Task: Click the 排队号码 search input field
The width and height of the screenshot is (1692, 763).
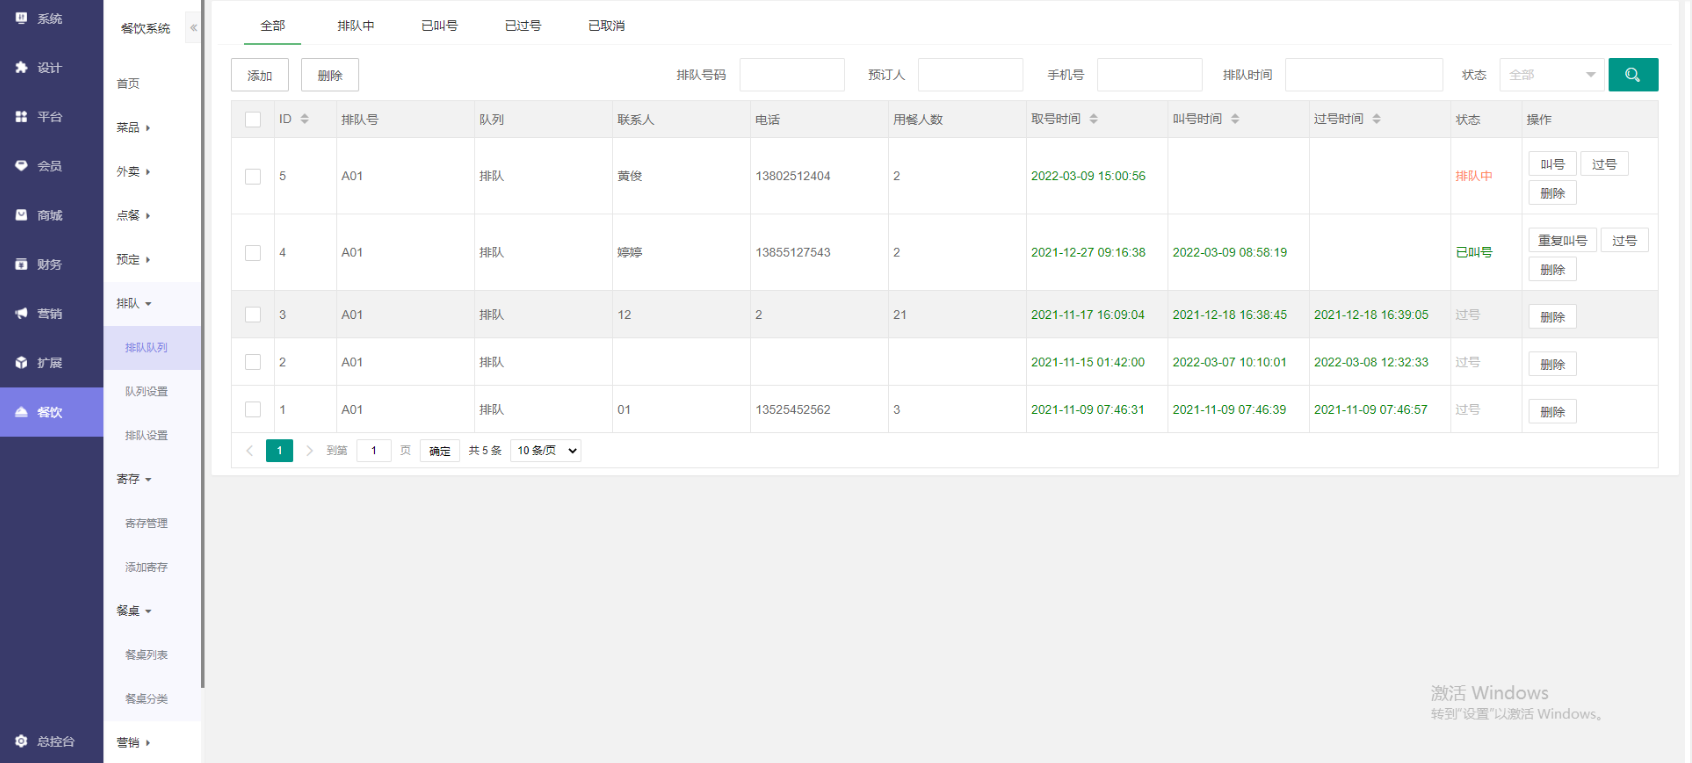Action: (x=791, y=75)
